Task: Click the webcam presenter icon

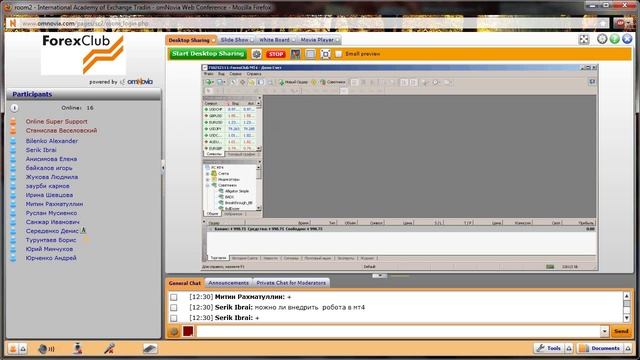Action: pyautogui.click(x=78, y=348)
